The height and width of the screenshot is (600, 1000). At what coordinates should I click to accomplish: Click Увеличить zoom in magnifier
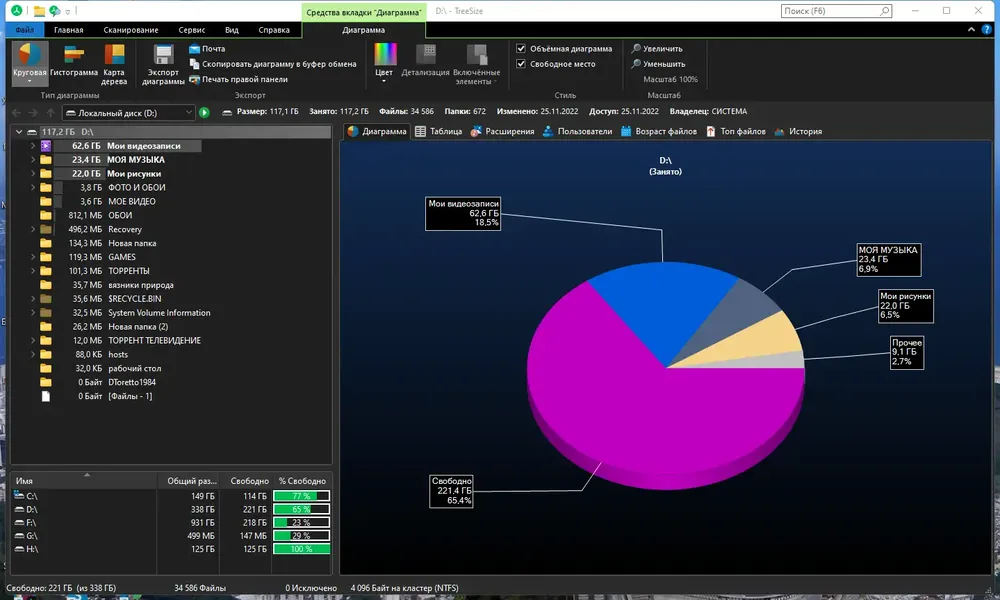[x=657, y=48]
